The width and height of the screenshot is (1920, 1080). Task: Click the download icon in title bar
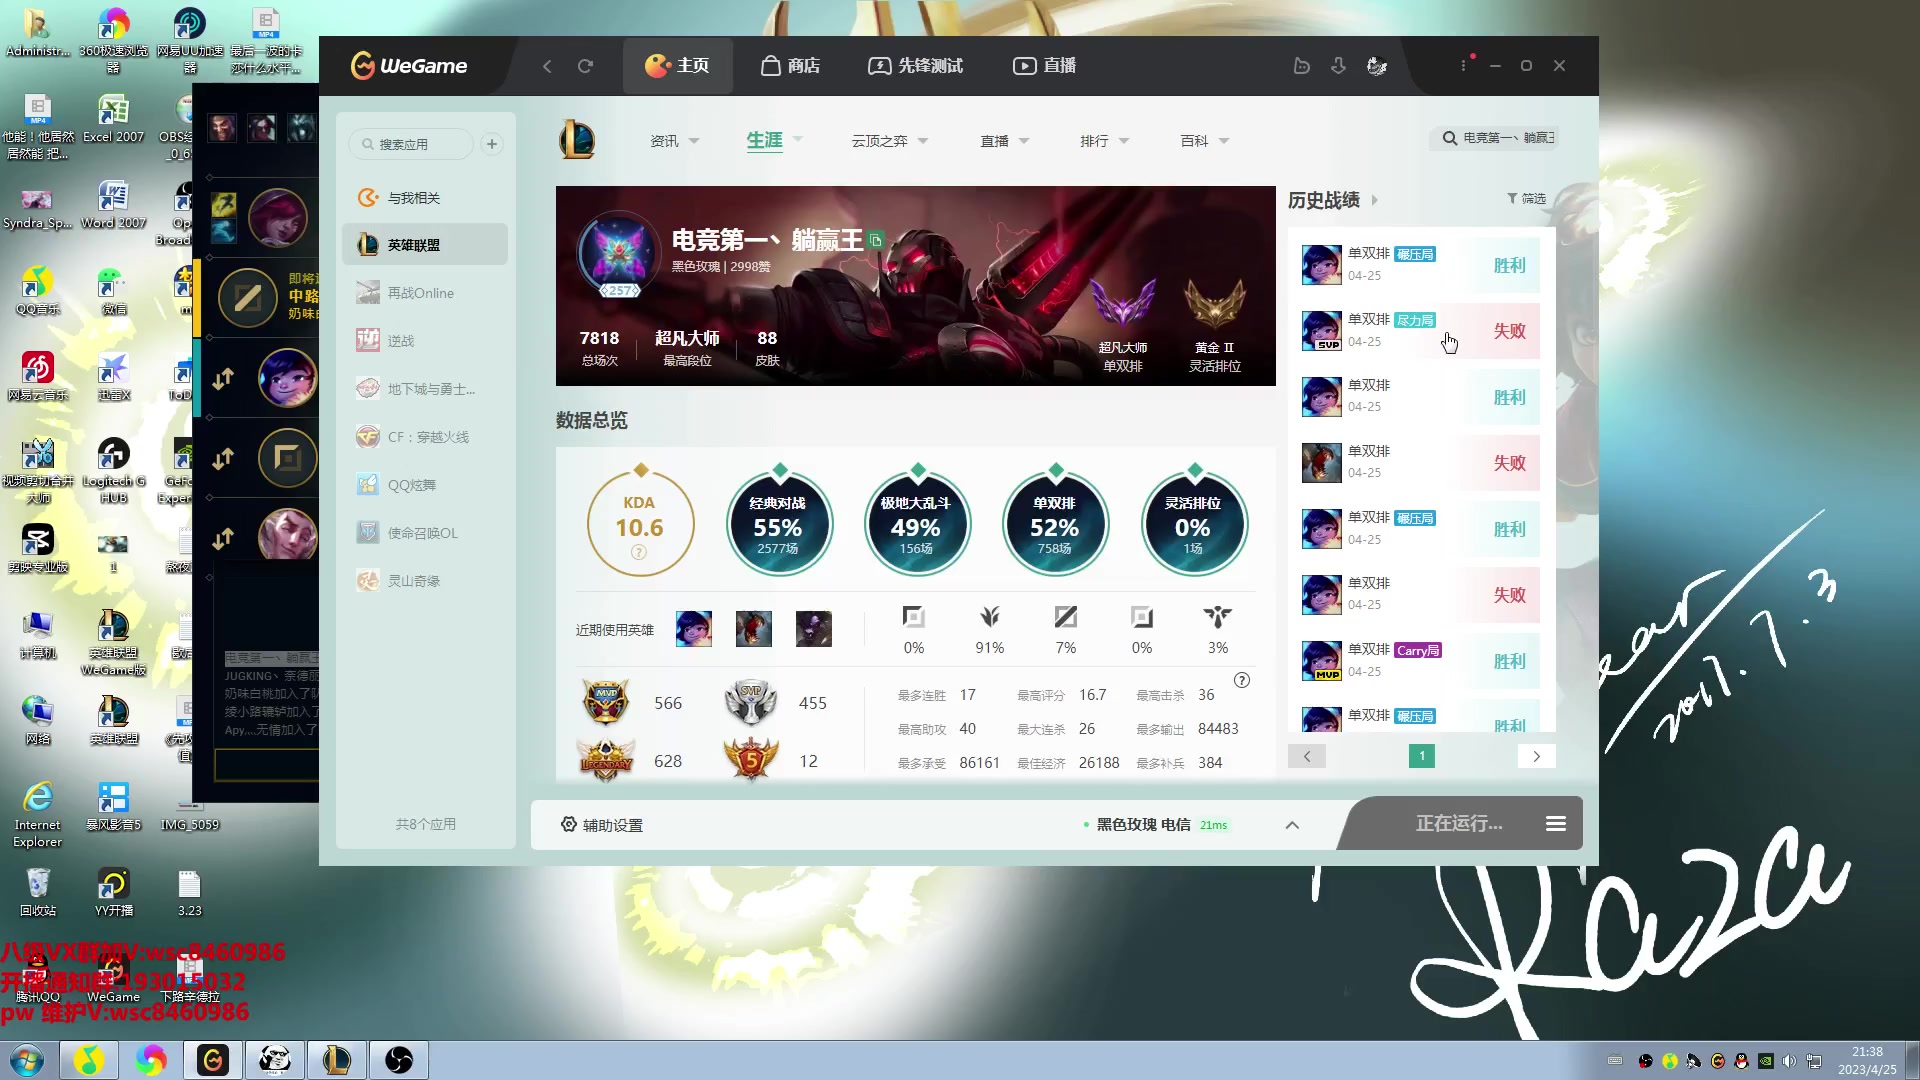pyautogui.click(x=1338, y=66)
